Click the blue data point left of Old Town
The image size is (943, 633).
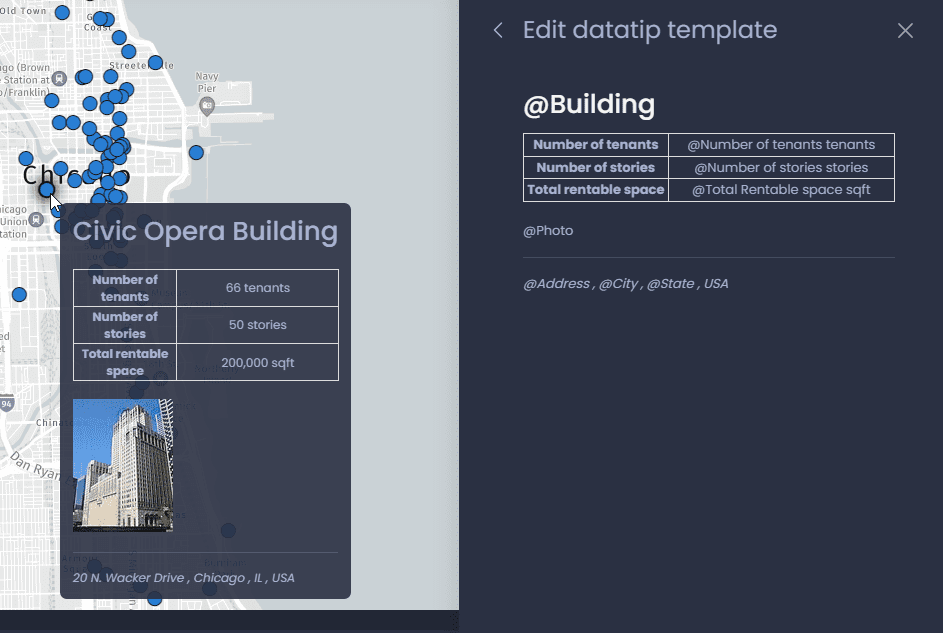[62, 13]
